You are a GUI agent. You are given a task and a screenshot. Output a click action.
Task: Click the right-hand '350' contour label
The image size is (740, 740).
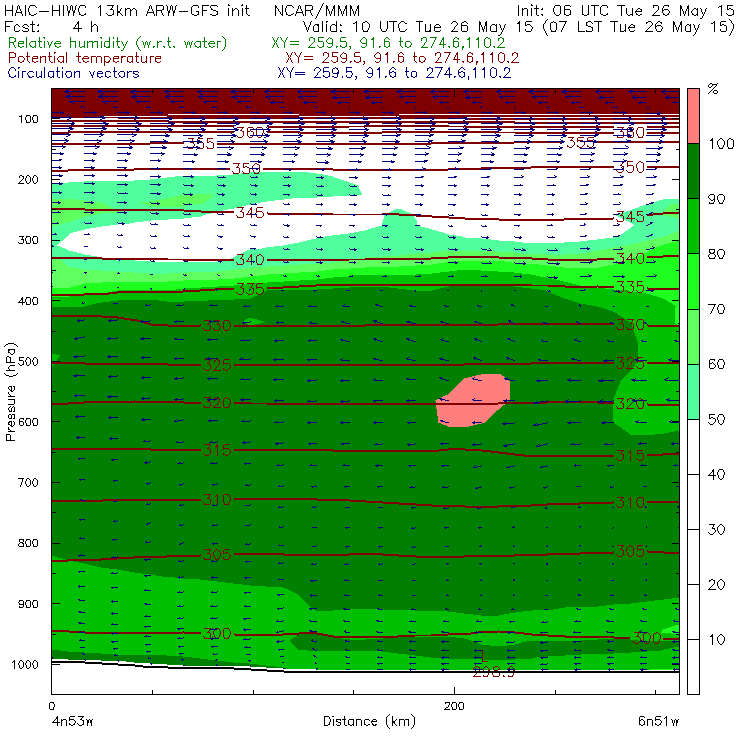[x=630, y=167]
